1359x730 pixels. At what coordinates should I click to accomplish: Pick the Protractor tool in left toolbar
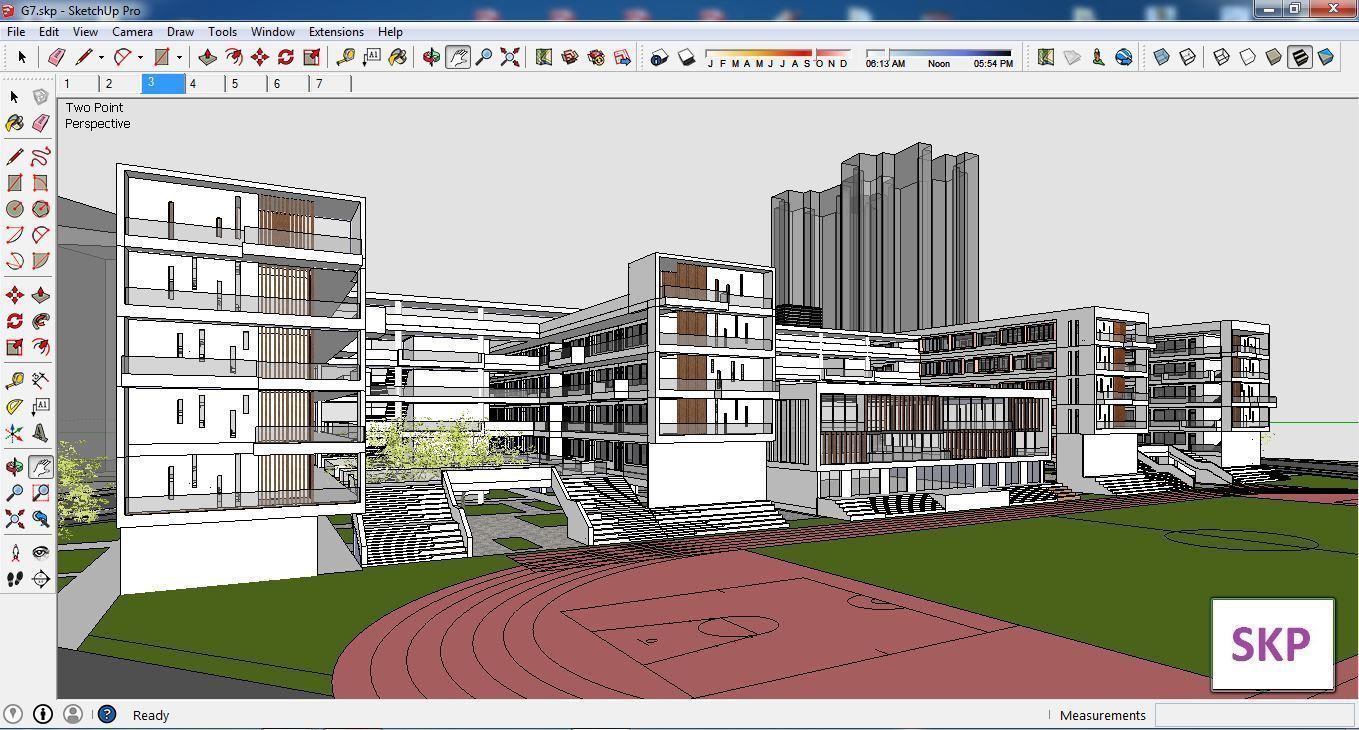coord(14,407)
